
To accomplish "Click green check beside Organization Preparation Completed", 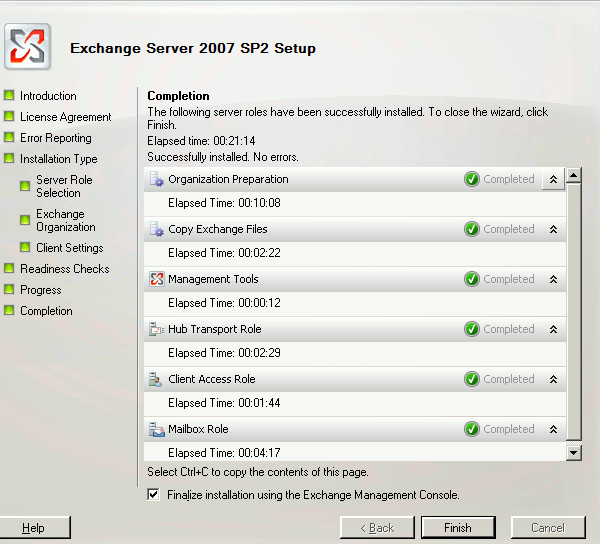I will [x=472, y=179].
